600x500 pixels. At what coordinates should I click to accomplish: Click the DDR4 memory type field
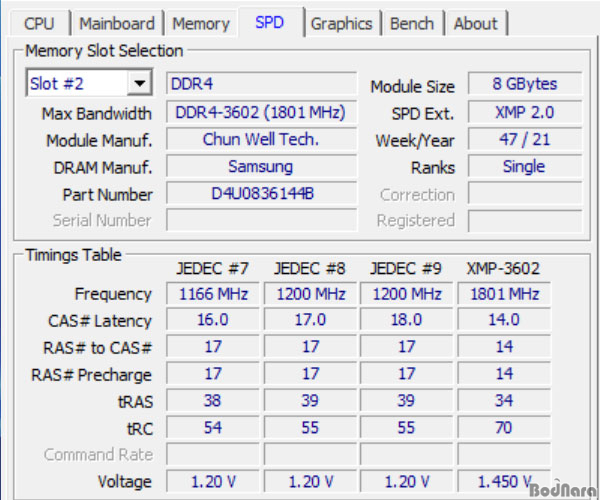(x=261, y=83)
